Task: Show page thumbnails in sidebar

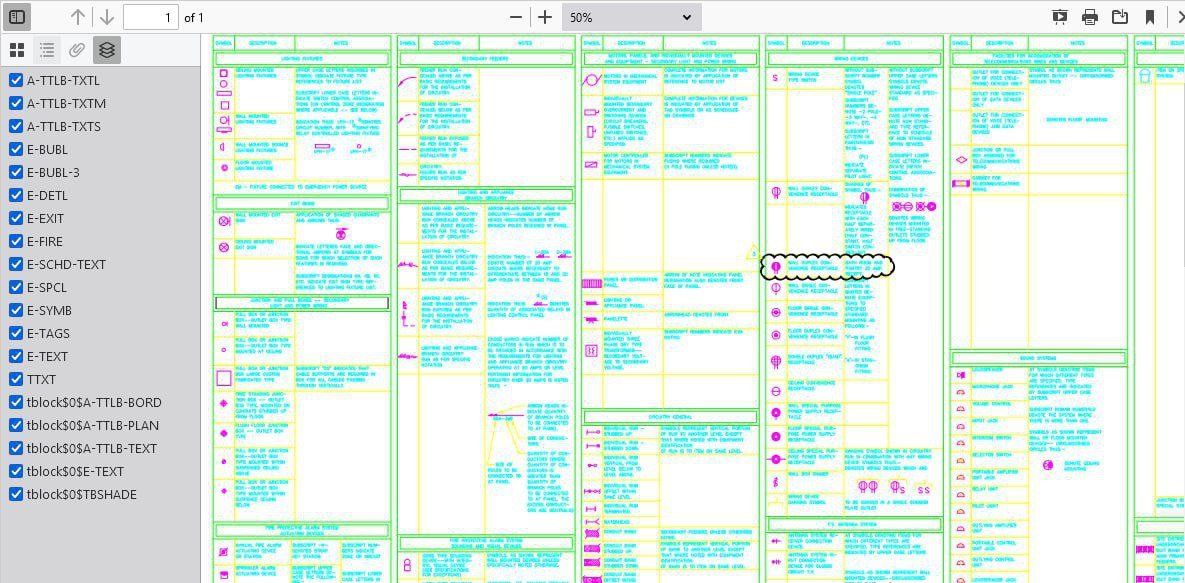Action: coord(17,50)
